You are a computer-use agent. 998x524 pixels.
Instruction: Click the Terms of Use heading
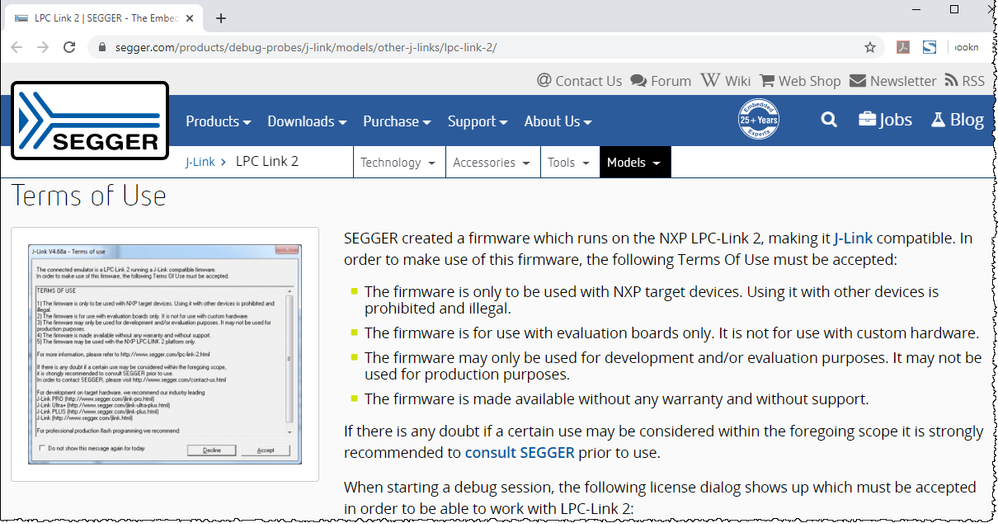tap(88, 195)
